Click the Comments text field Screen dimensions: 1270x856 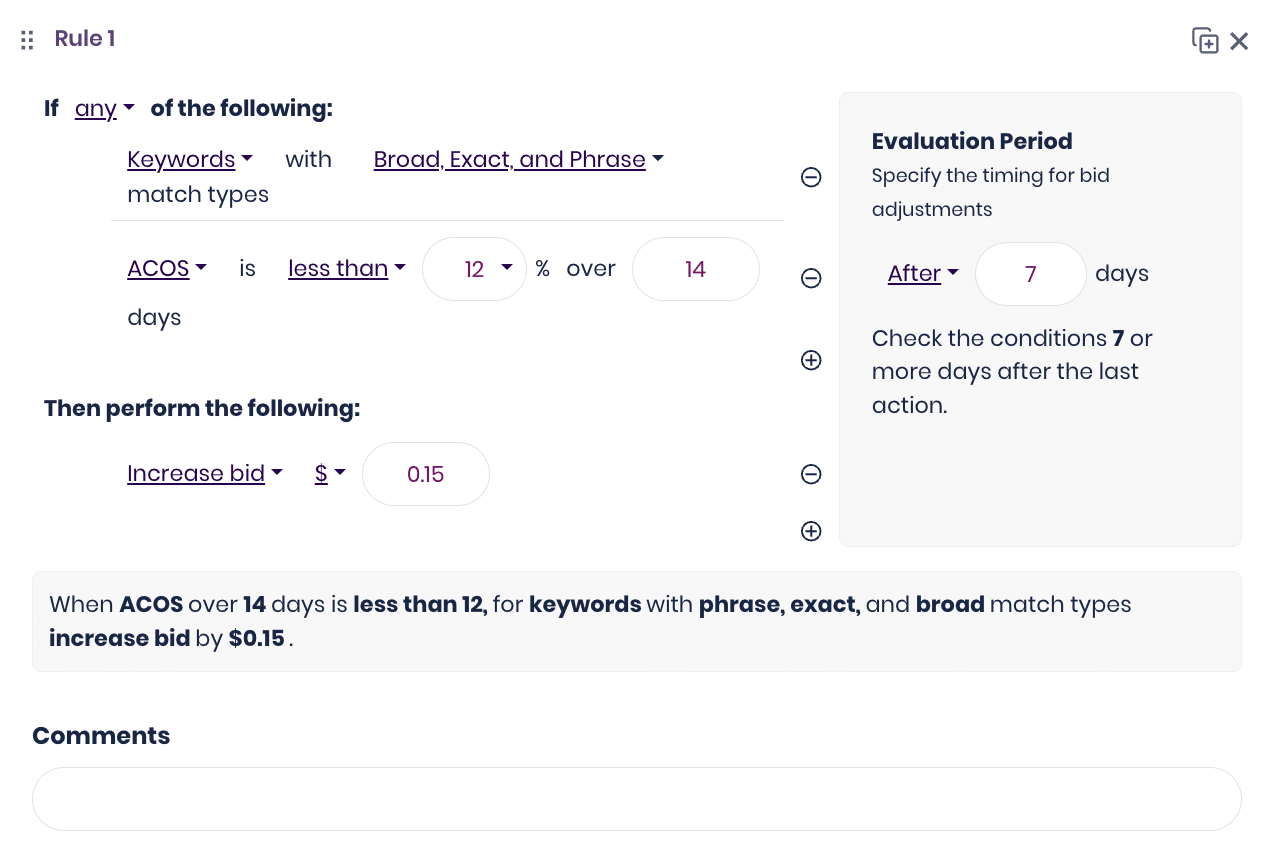pos(637,799)
